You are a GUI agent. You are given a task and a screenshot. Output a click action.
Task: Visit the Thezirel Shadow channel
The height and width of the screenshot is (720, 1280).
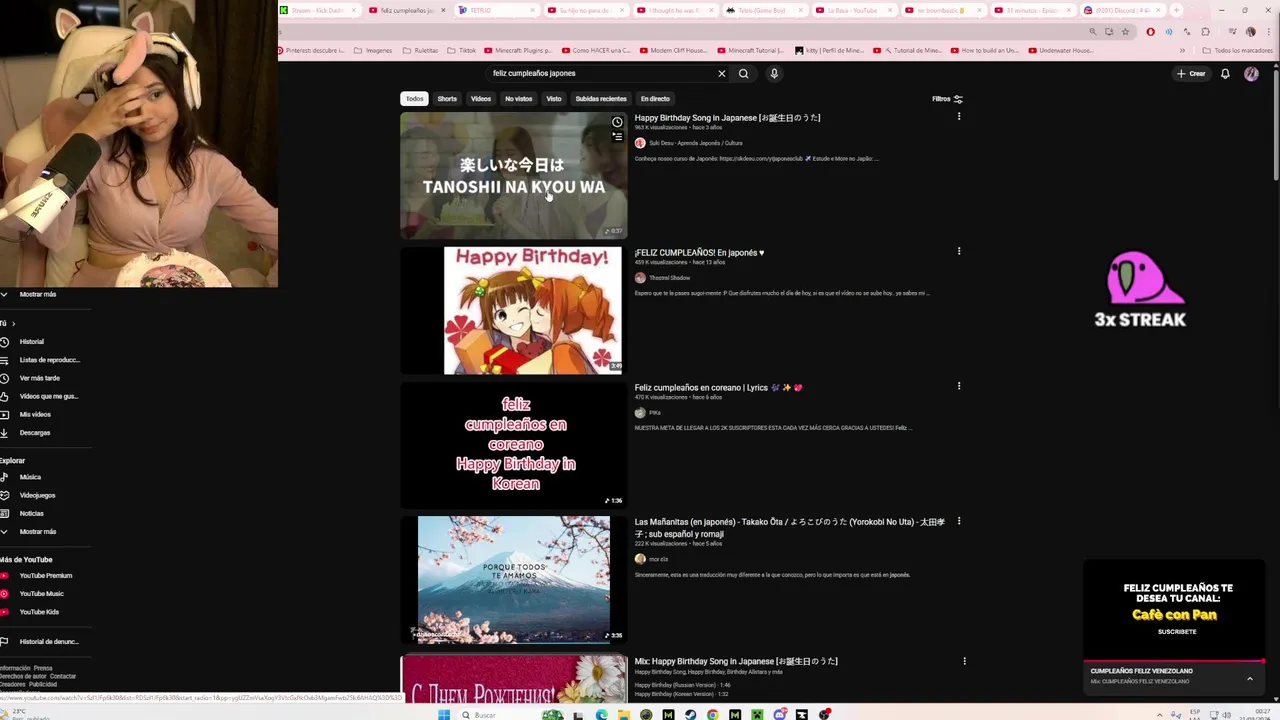(x=669, y=278)
